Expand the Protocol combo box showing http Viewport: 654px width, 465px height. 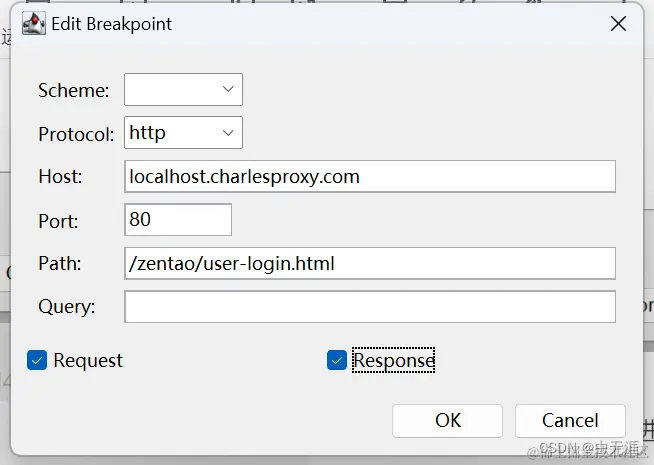[x=183, y=133]
